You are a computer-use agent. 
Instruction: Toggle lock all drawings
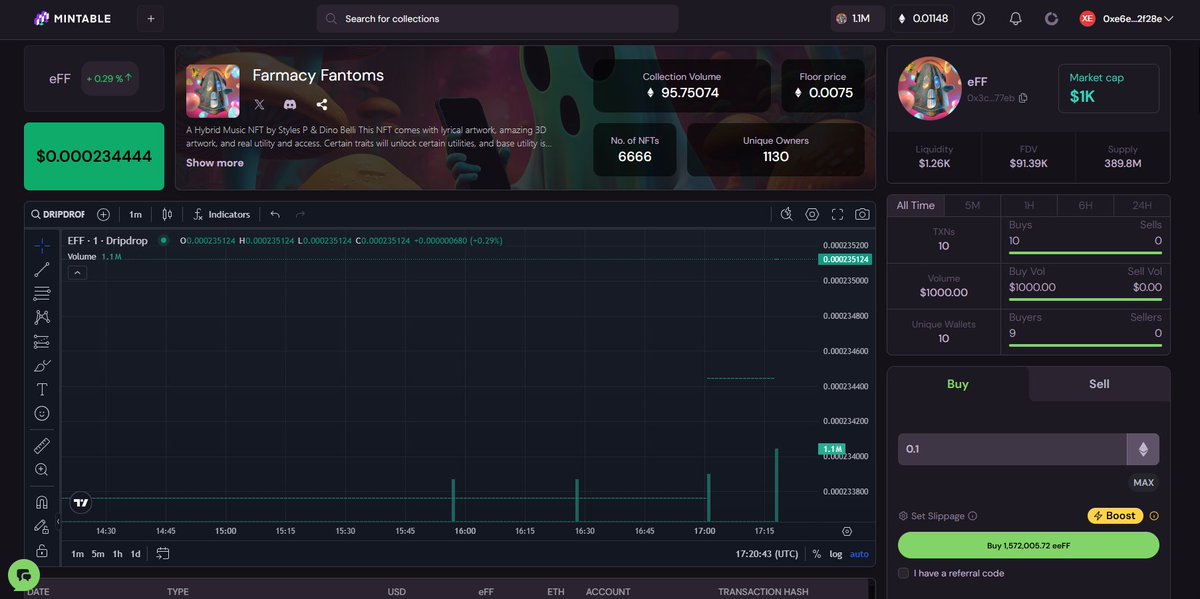(42, 550)
